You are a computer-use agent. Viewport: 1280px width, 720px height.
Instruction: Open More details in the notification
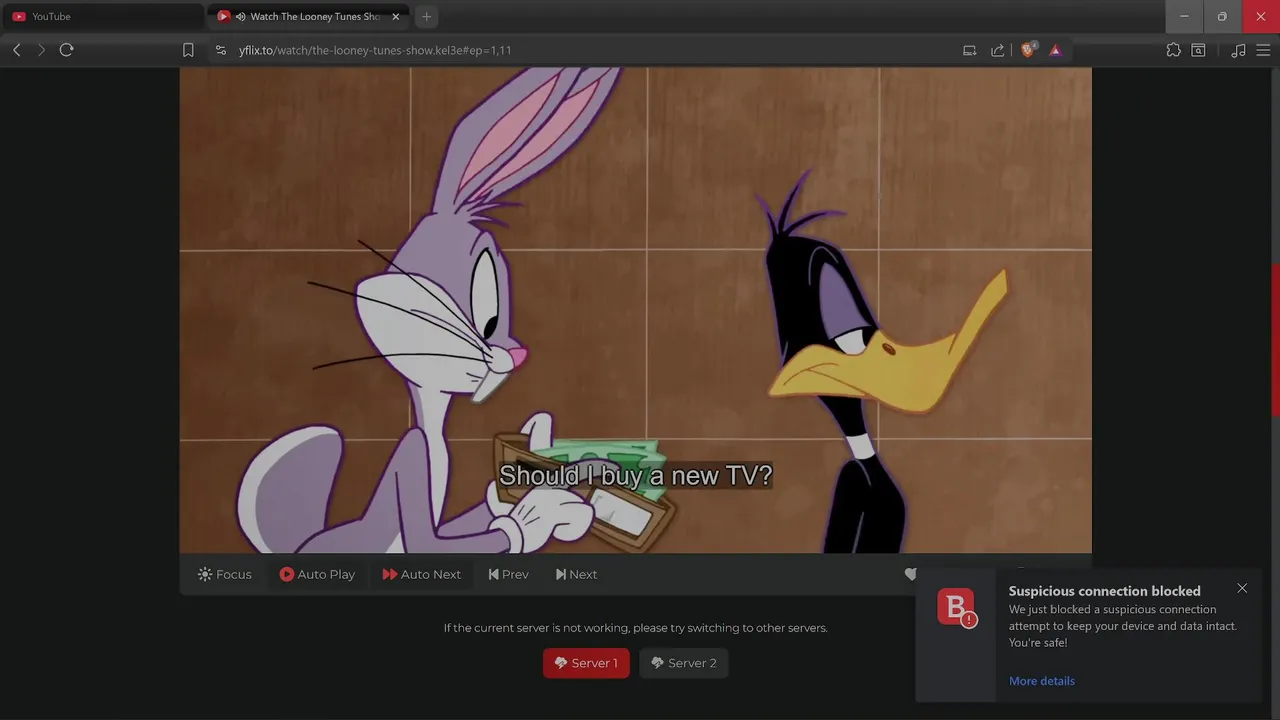(x=1042, y=681)
